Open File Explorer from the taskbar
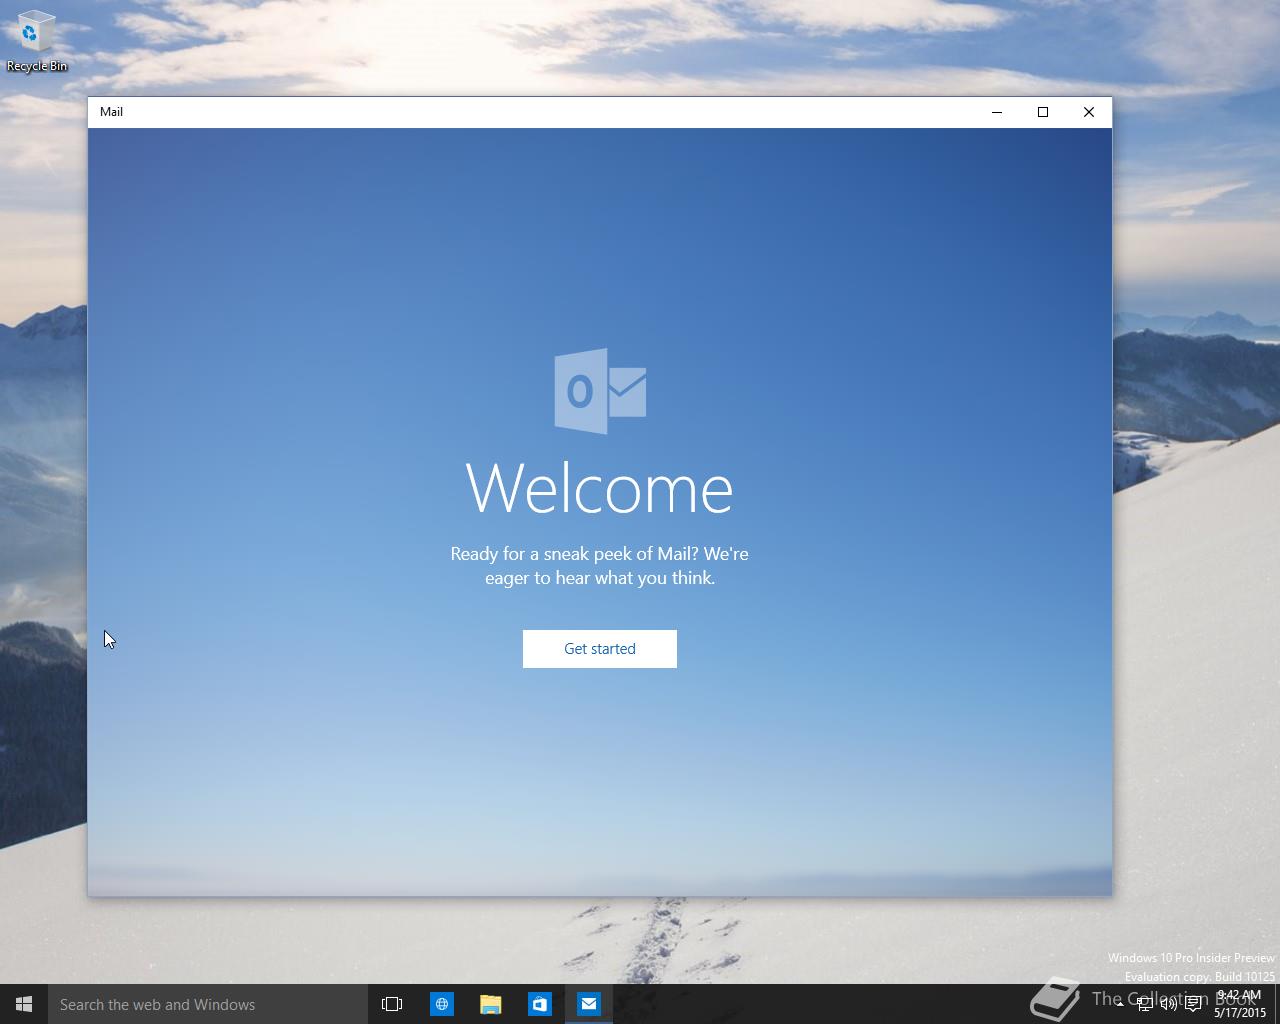 tap(490, 1004)
